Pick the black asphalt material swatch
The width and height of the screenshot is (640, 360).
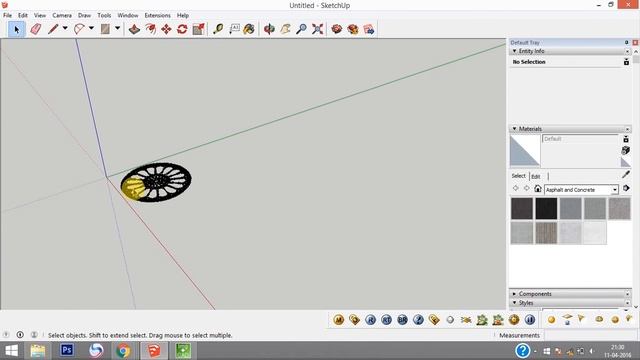(546, 208)
